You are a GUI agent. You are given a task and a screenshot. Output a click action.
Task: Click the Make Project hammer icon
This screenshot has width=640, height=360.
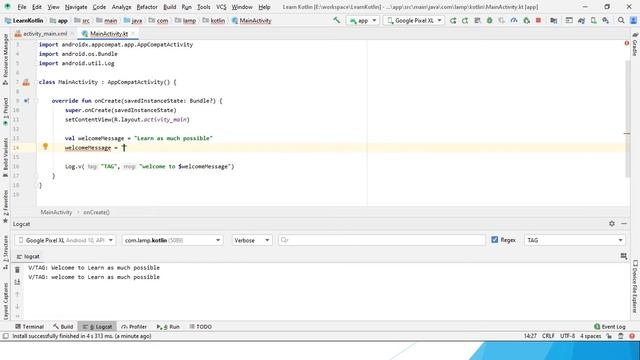[x=336, y=20]
